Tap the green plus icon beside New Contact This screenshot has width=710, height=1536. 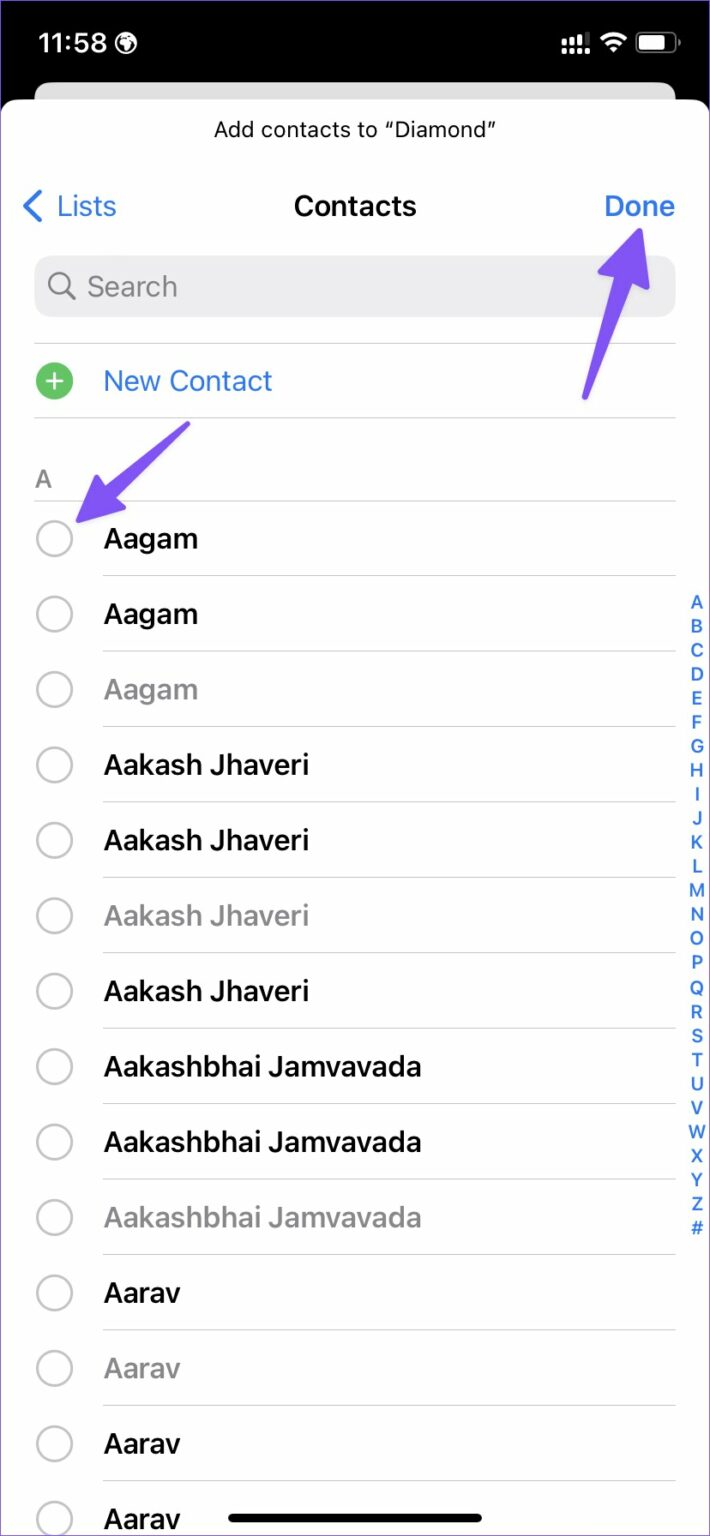[x=54, y=381]
